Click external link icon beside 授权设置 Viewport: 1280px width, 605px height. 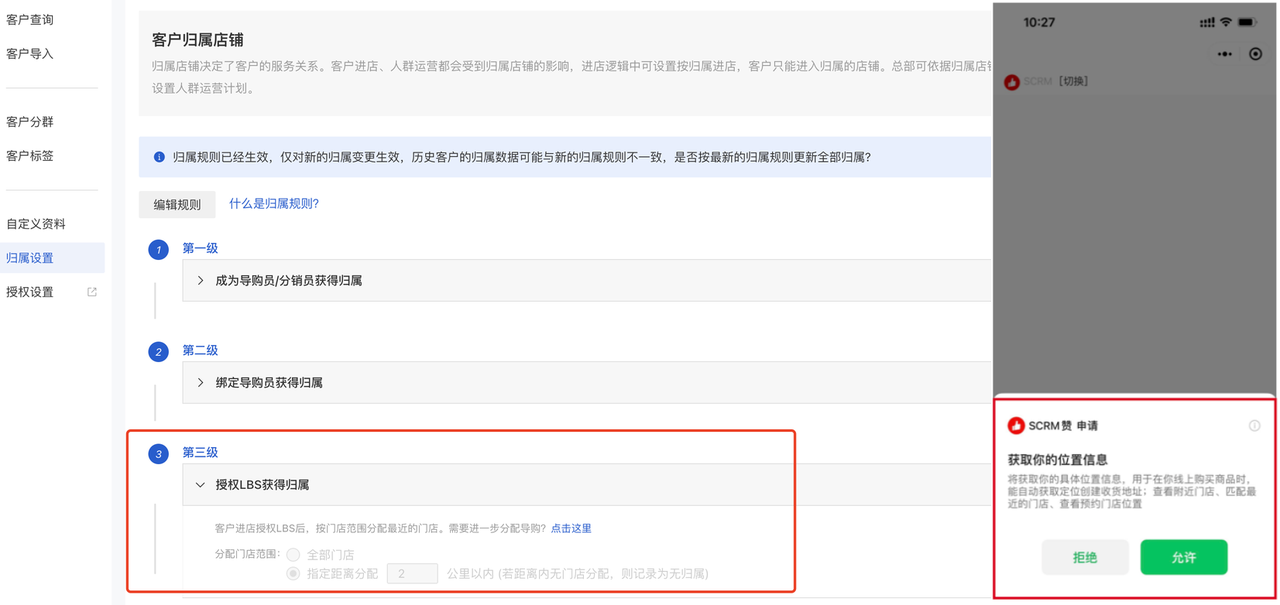coord(92,292)
